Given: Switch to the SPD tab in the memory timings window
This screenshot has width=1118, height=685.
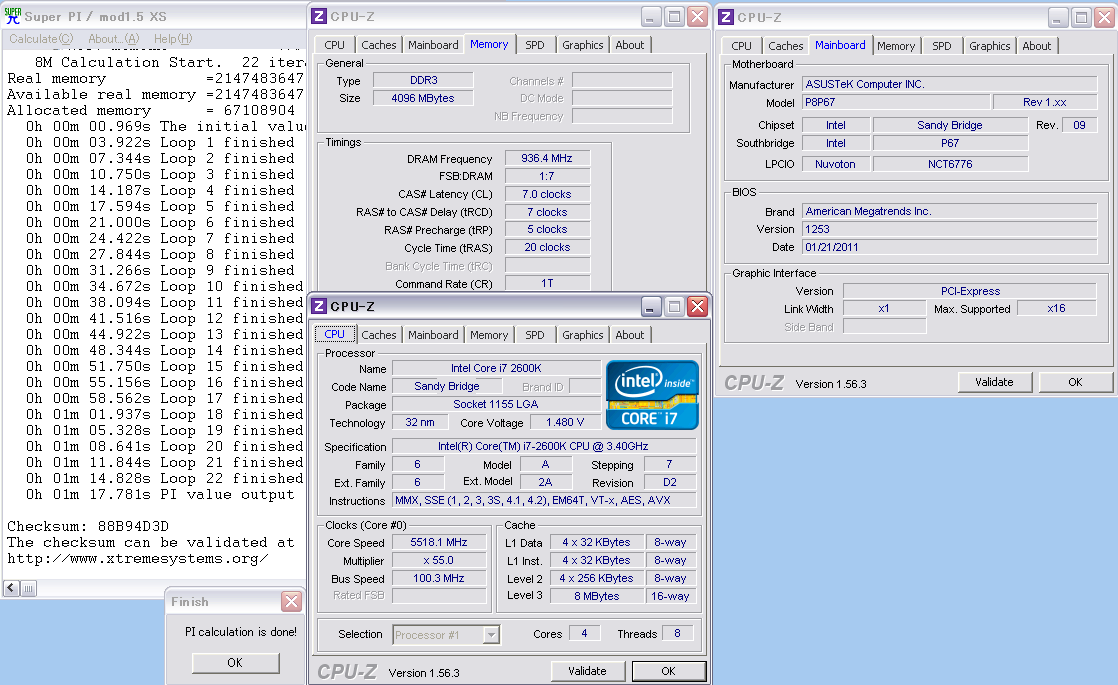Looking at the screenshot, I should [x=535, y=45].
